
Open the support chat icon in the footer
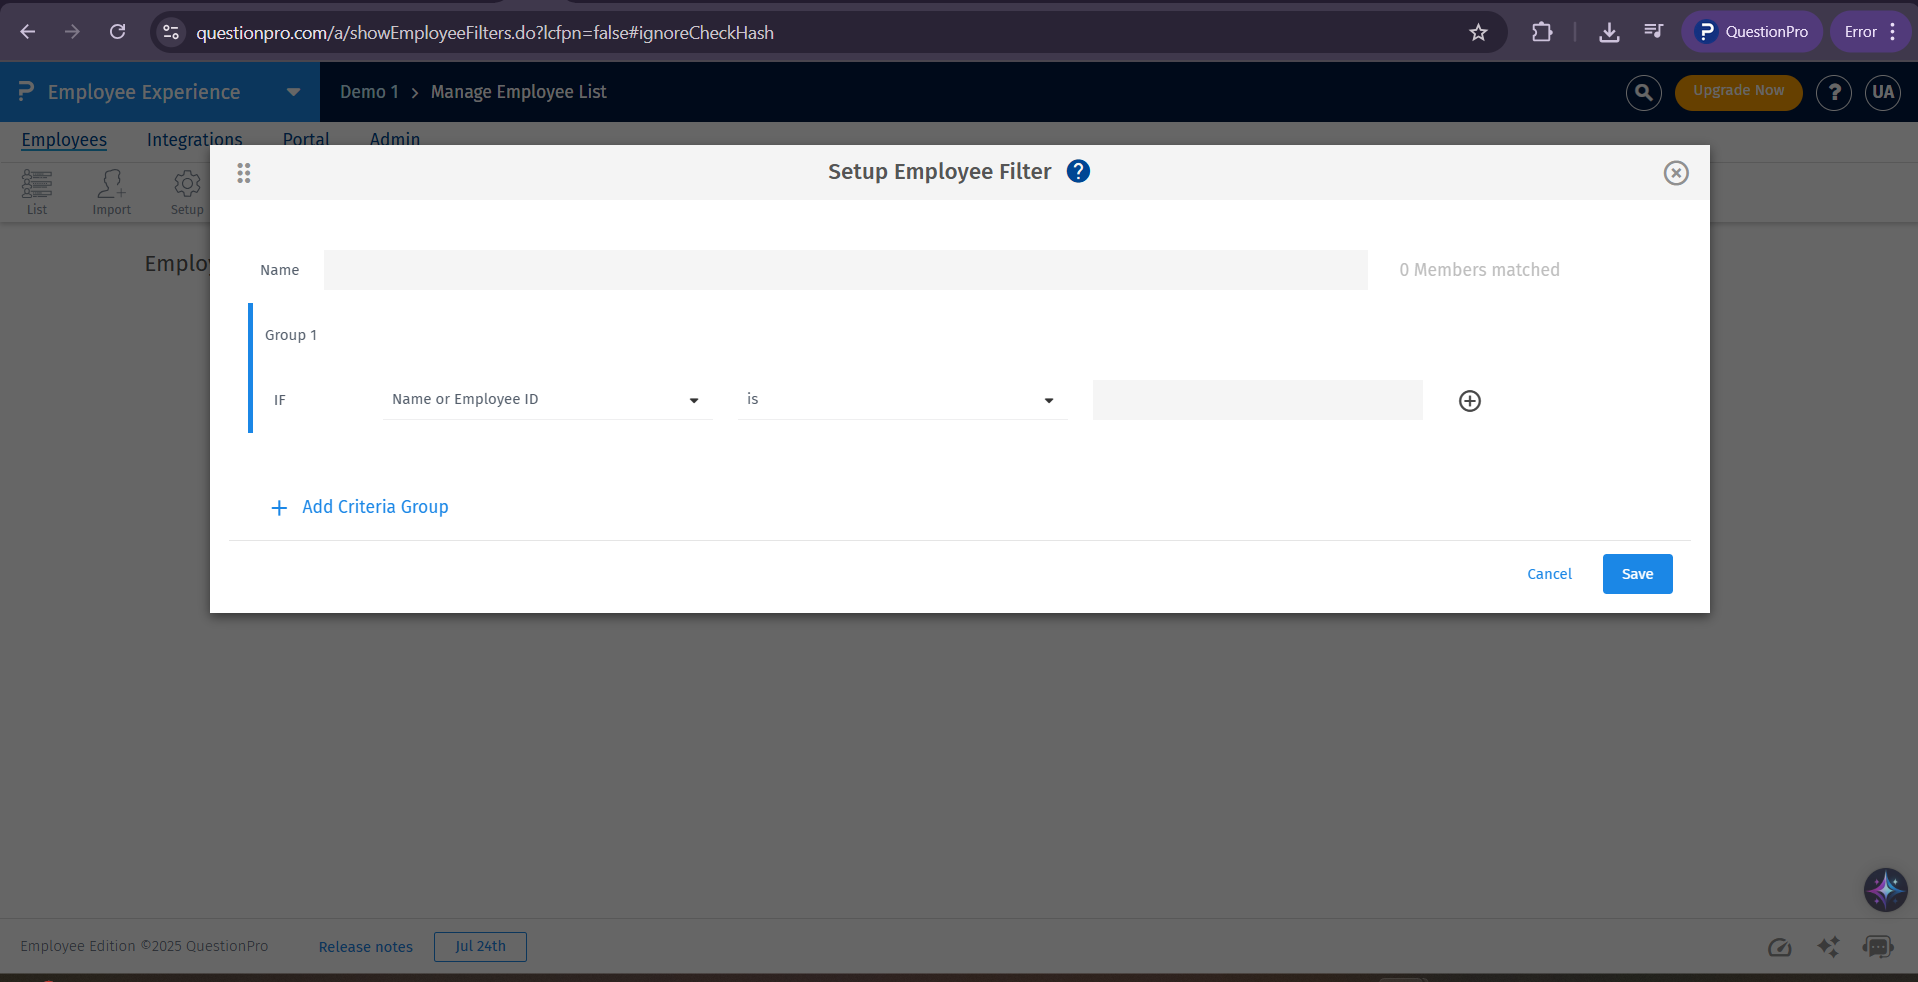(x=1878, y=947)
